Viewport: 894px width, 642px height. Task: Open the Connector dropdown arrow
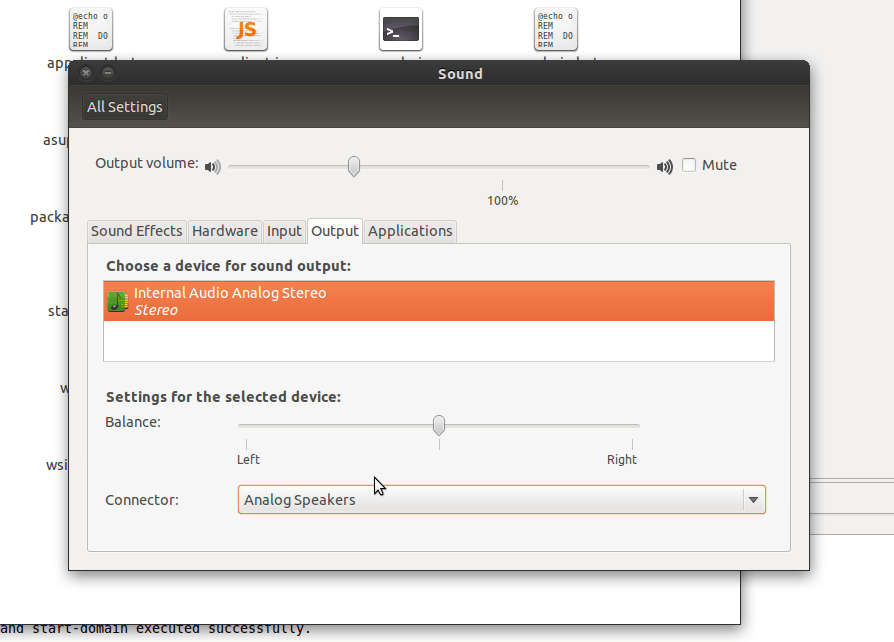(x=752, y=500)
